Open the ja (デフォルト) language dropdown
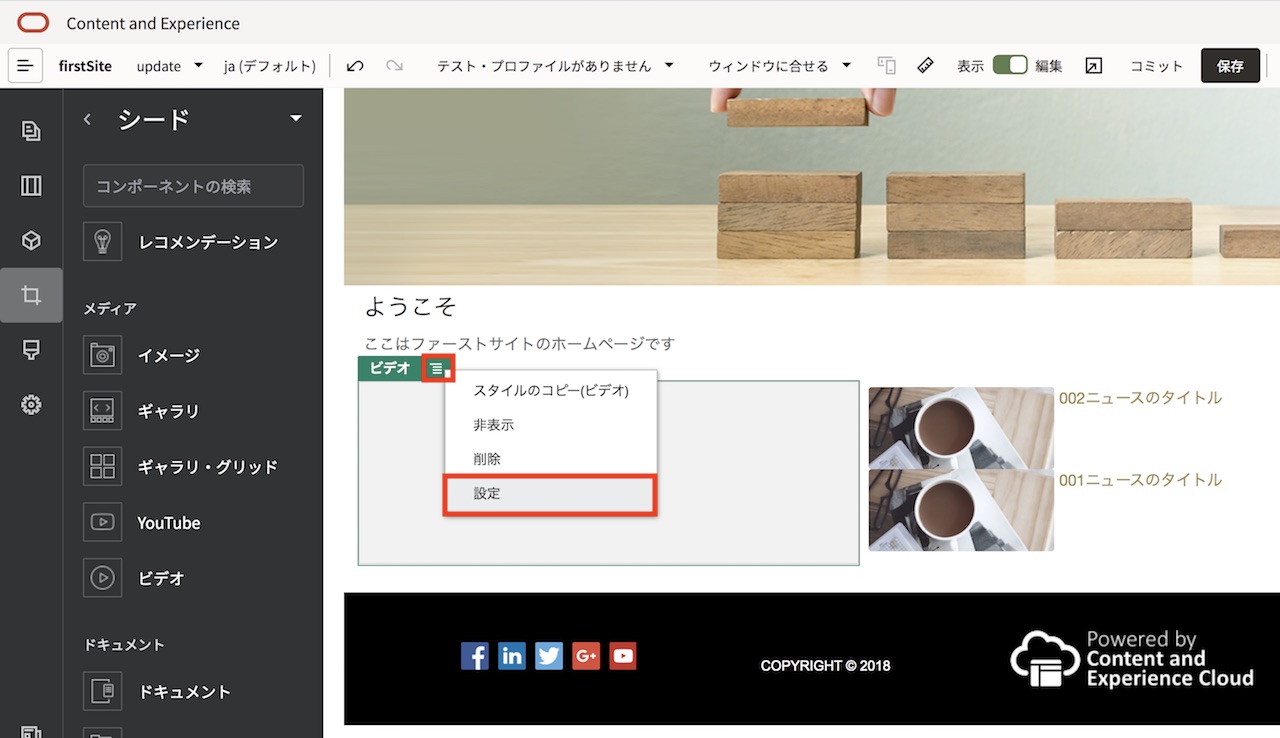The height and width of the screenshot is (738, 1280). (269, 65)
